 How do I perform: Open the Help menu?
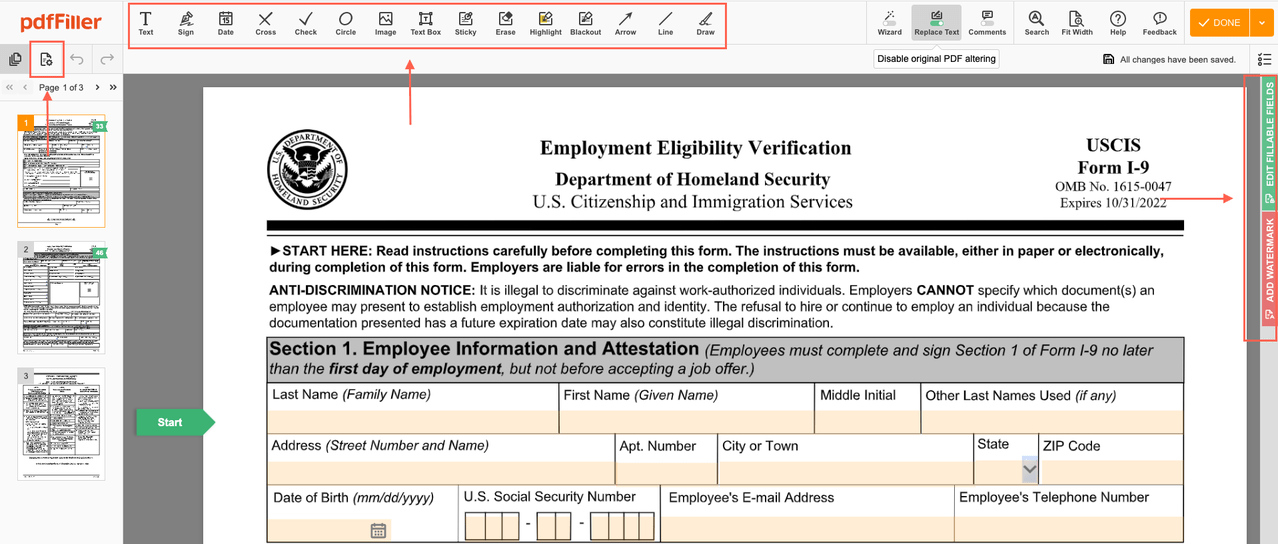[1118, 23]
